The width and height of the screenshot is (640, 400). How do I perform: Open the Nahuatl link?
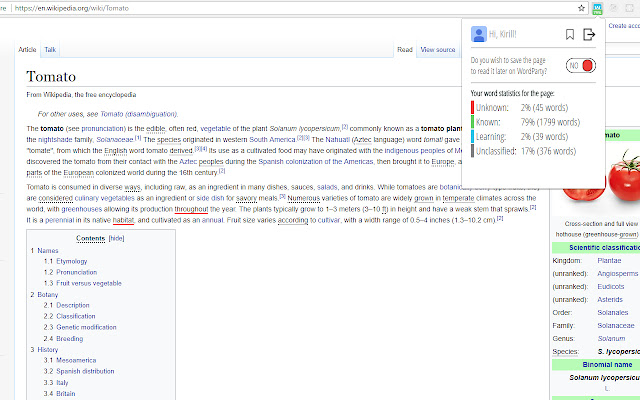[338, 140]
